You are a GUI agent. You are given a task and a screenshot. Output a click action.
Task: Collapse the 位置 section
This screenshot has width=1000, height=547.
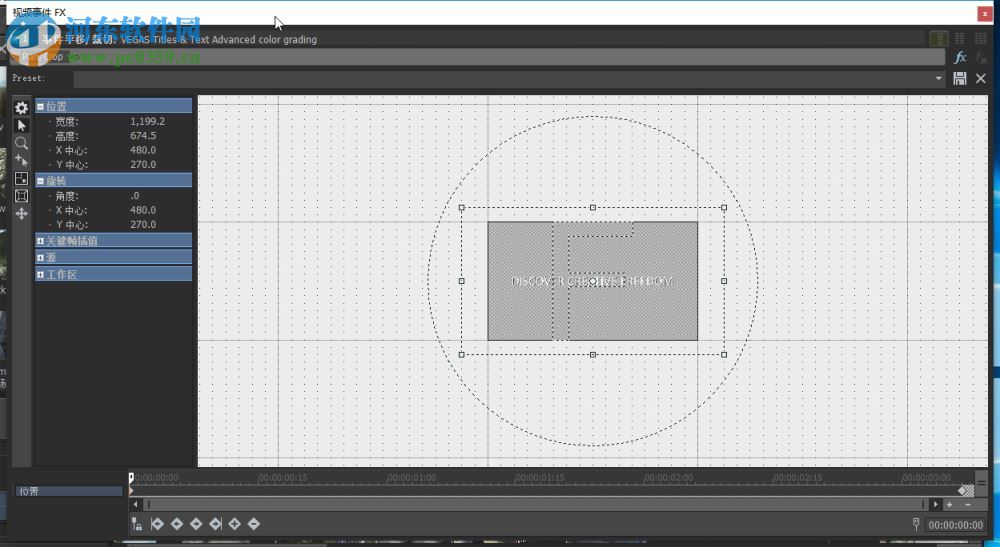40,106
